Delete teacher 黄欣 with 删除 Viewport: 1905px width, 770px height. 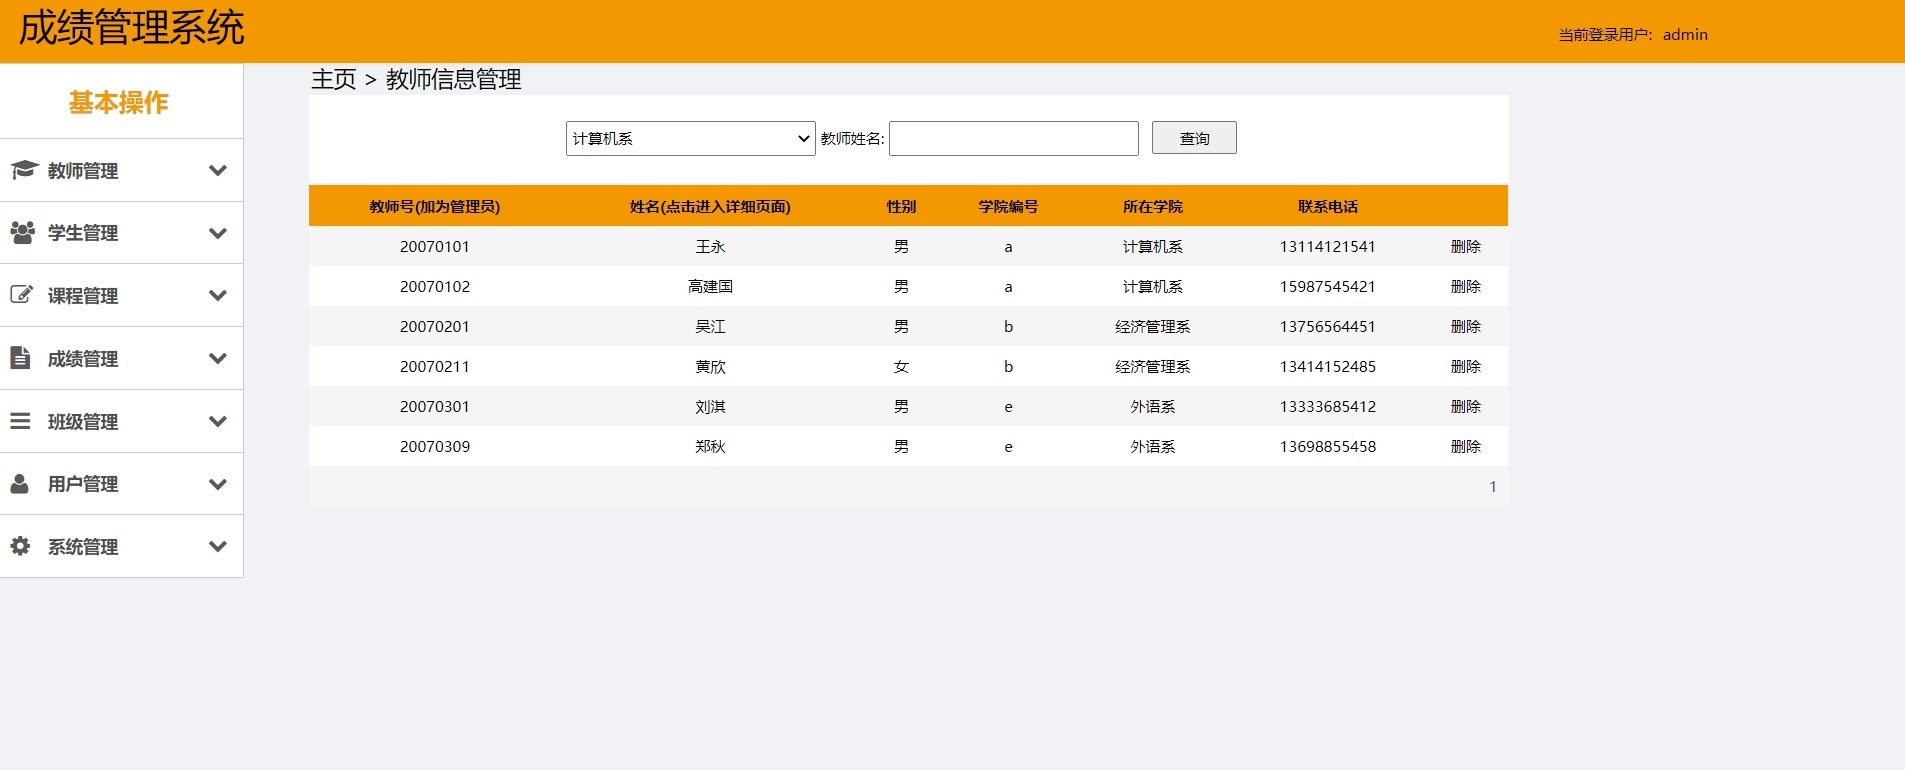(1465, 366)
